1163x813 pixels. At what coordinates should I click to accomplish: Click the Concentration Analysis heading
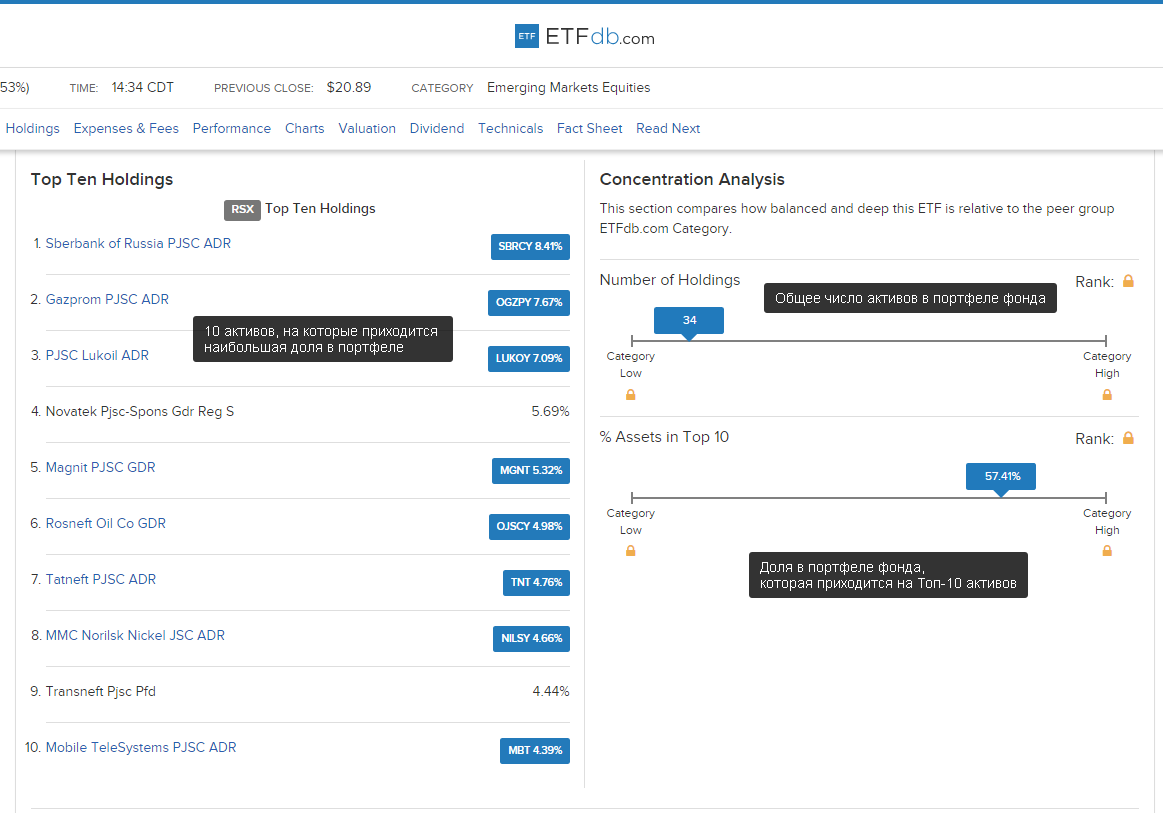[692, 180]
